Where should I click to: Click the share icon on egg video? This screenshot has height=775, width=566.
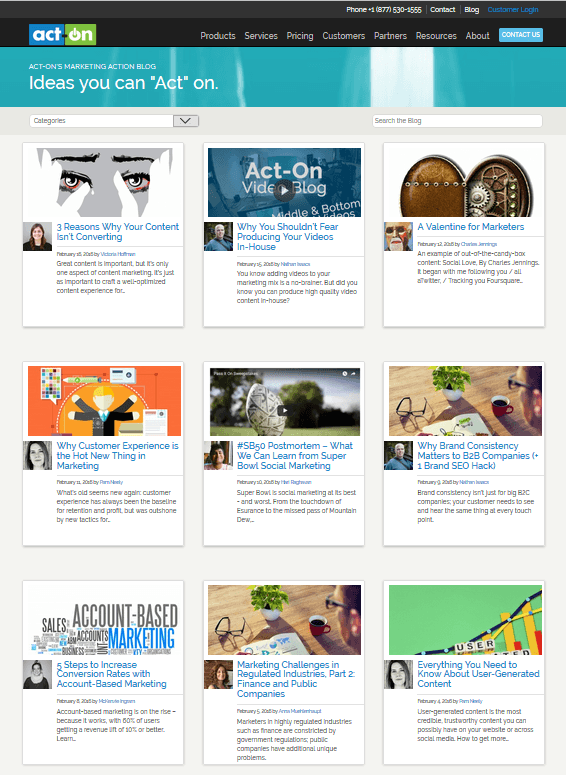(x=353, y=374)
